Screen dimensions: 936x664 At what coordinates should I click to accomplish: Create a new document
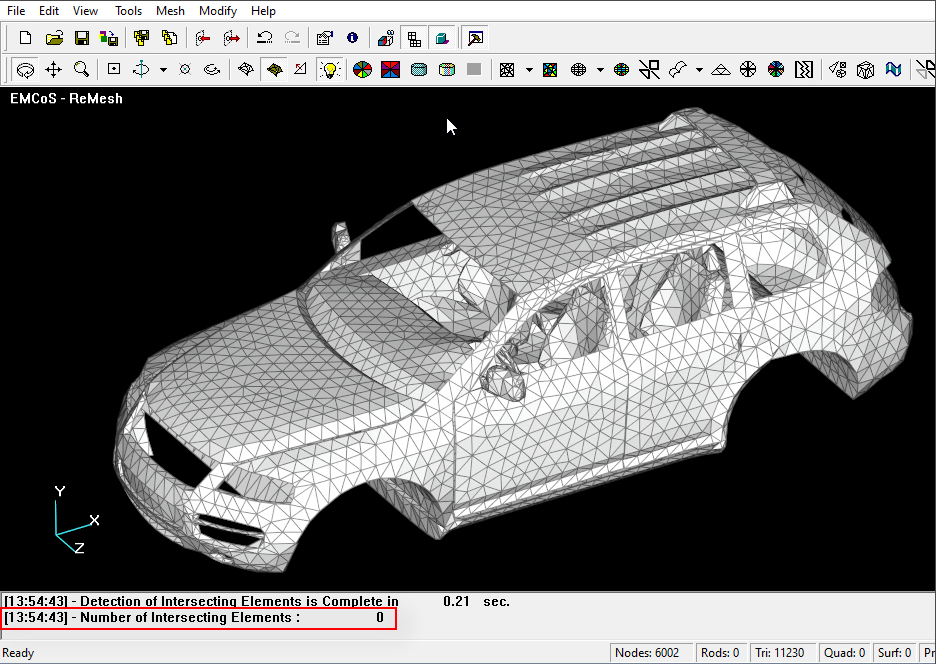click(x=23, y=38)
